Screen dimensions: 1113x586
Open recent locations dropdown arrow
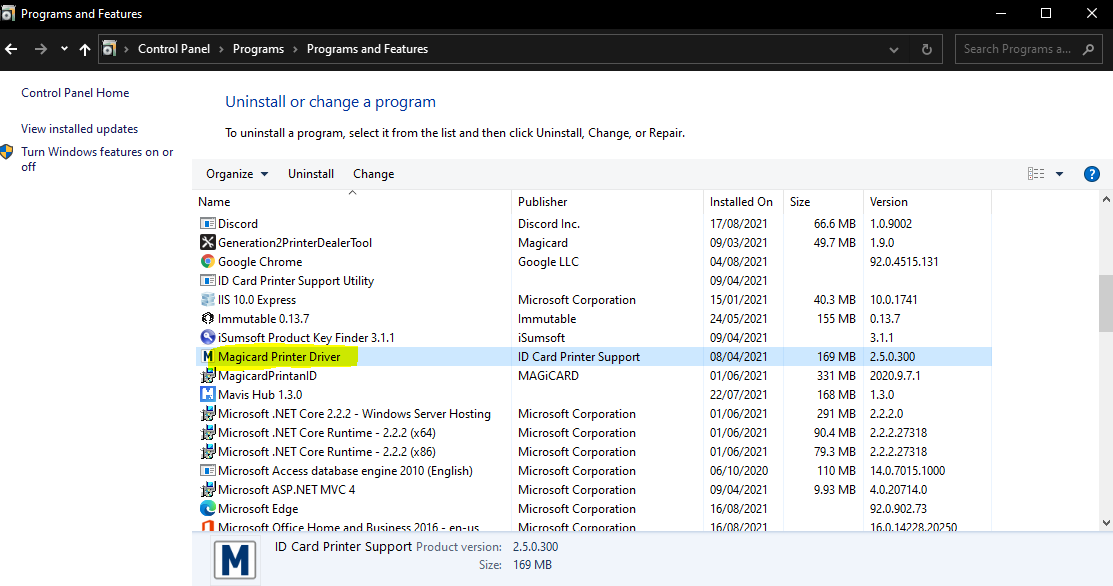tap(64, 49)
